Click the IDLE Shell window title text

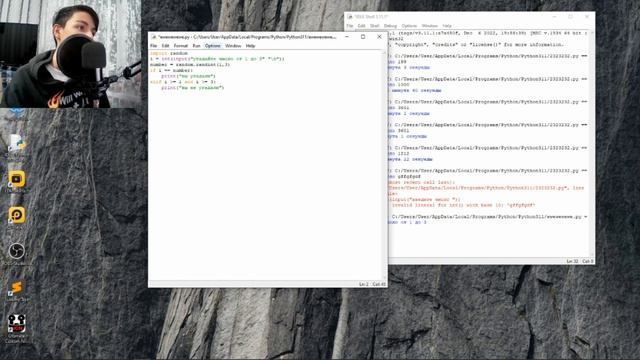(371, 17)
